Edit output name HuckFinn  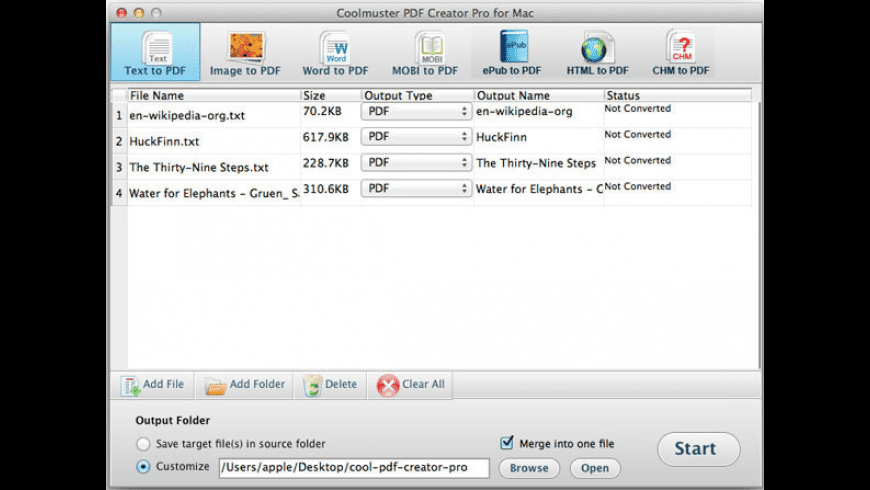[x=502, y=137]
